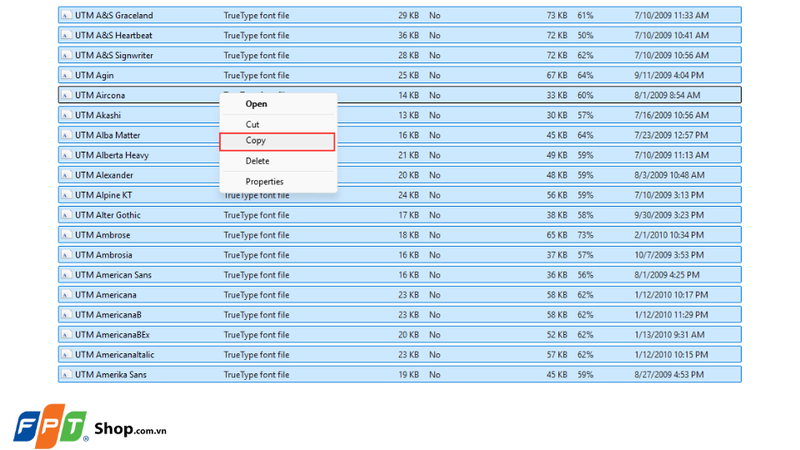Choose Copy from the context menu

pos(277,141)
